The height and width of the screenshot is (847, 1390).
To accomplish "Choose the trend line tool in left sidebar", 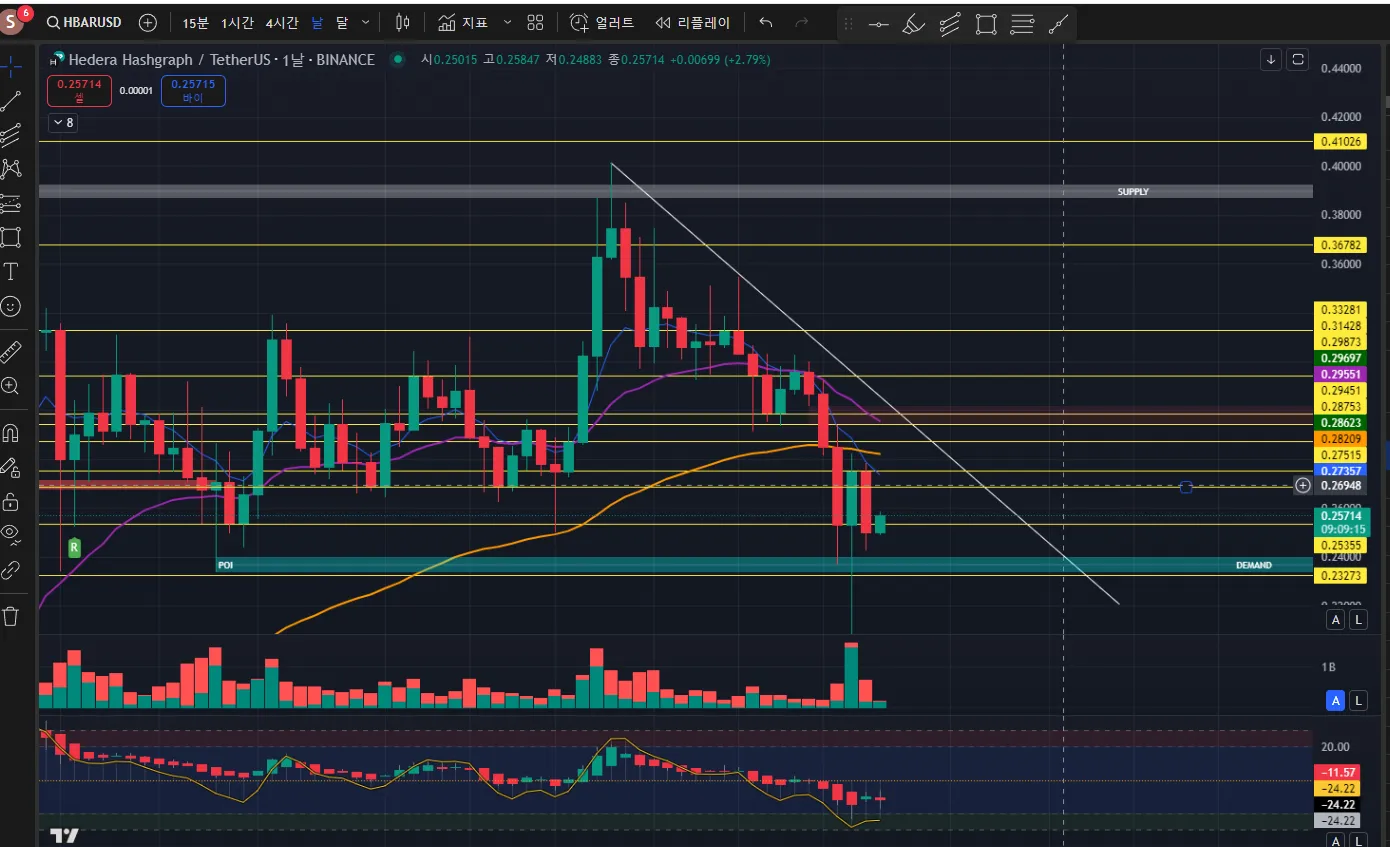I will pos(11,101).
